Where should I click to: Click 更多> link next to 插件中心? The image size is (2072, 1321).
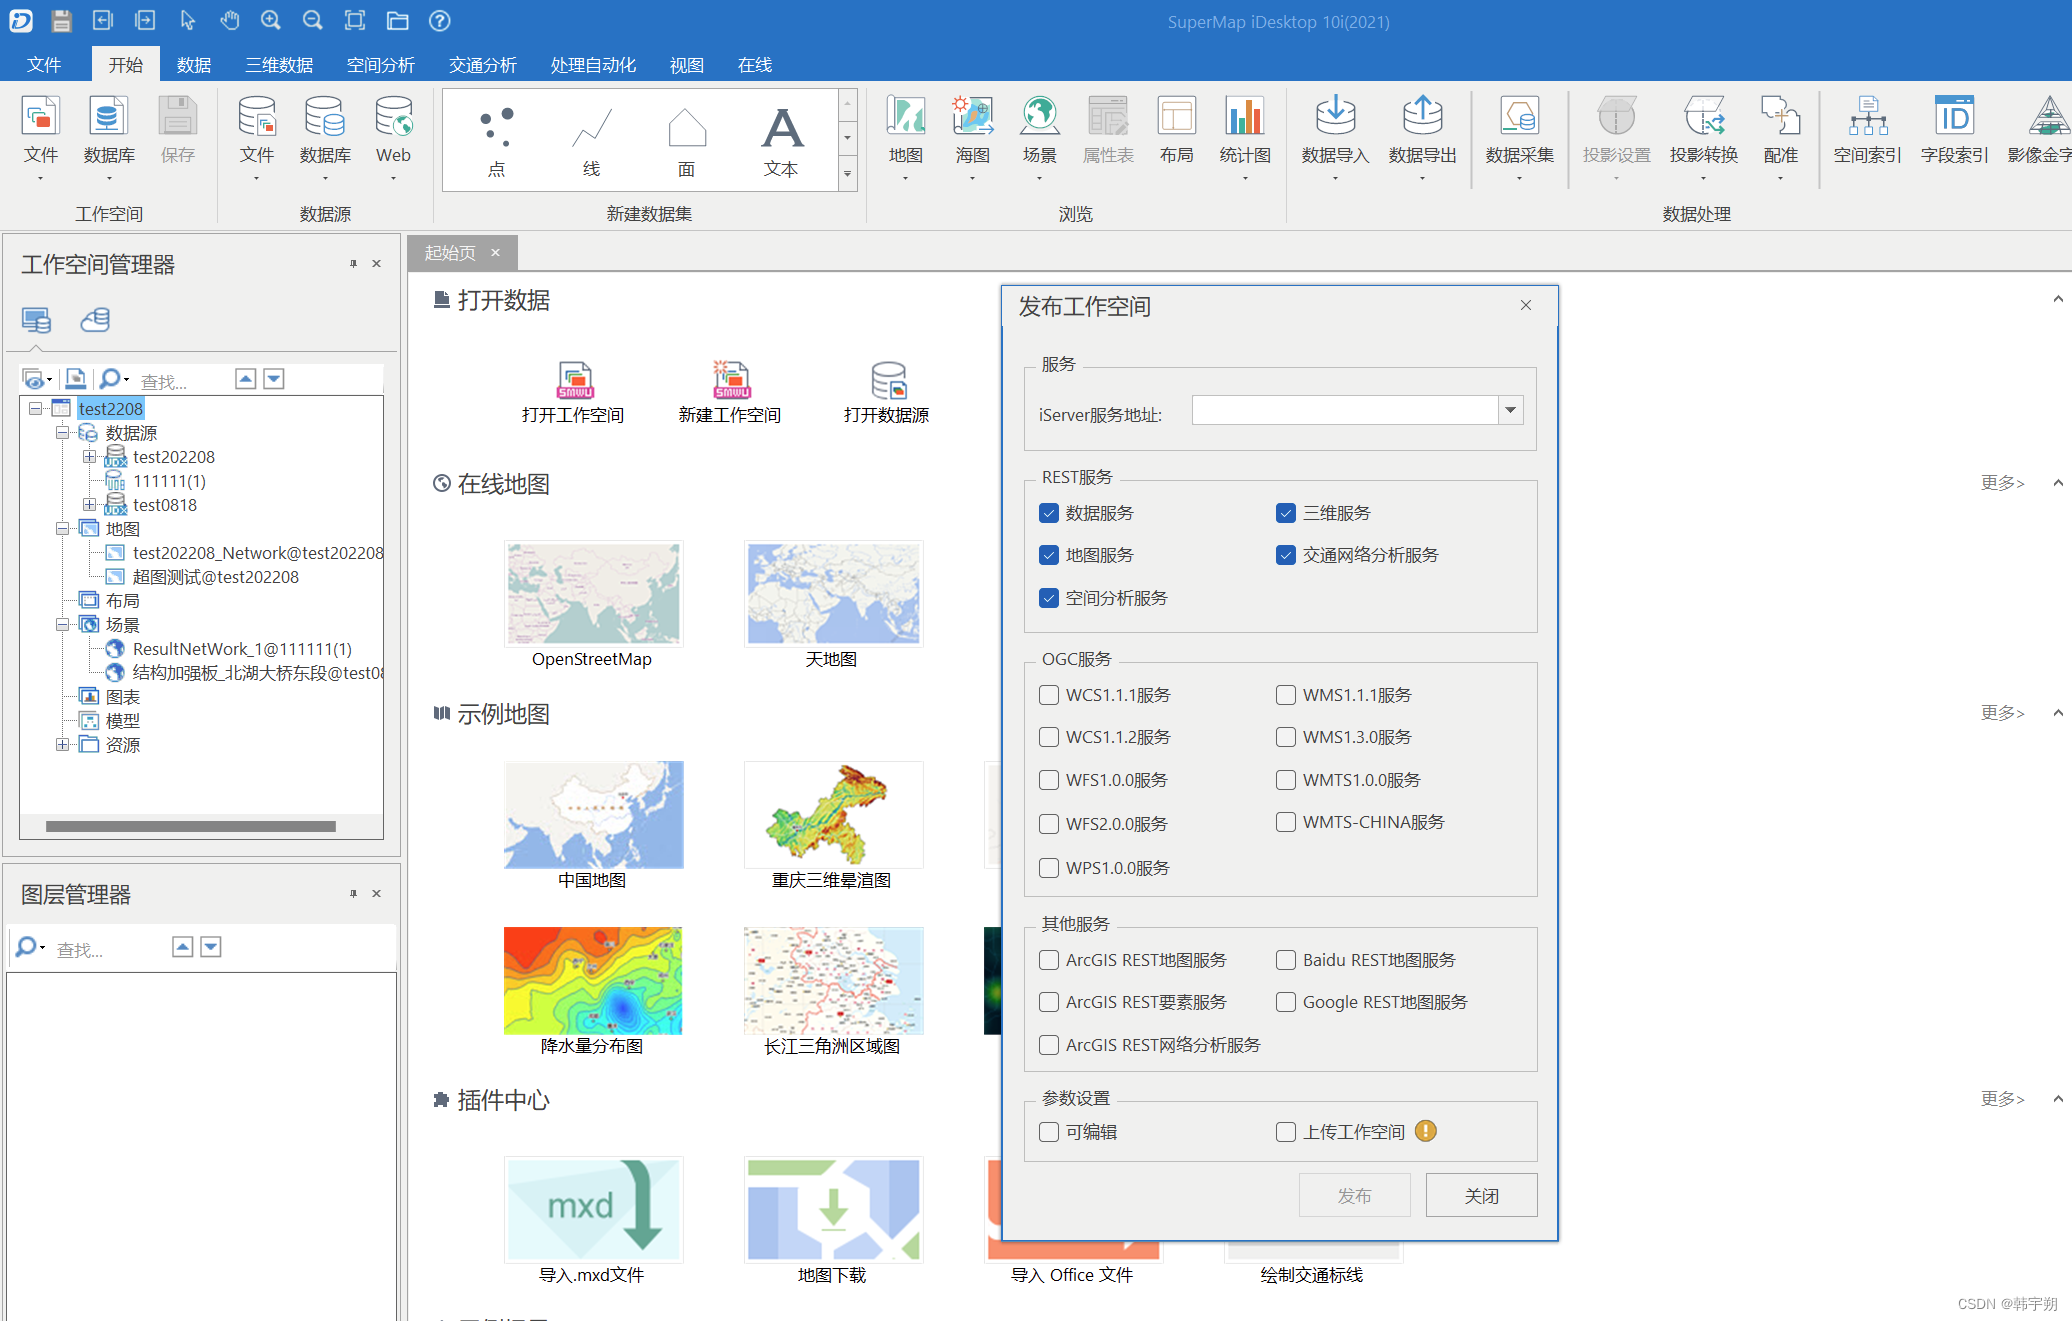[x=2002, y=1099]
